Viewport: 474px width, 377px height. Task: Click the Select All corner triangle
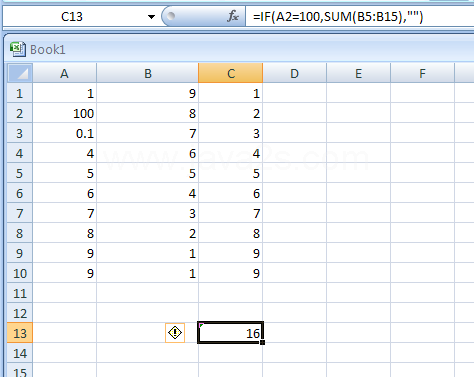(x=20, y=73)
